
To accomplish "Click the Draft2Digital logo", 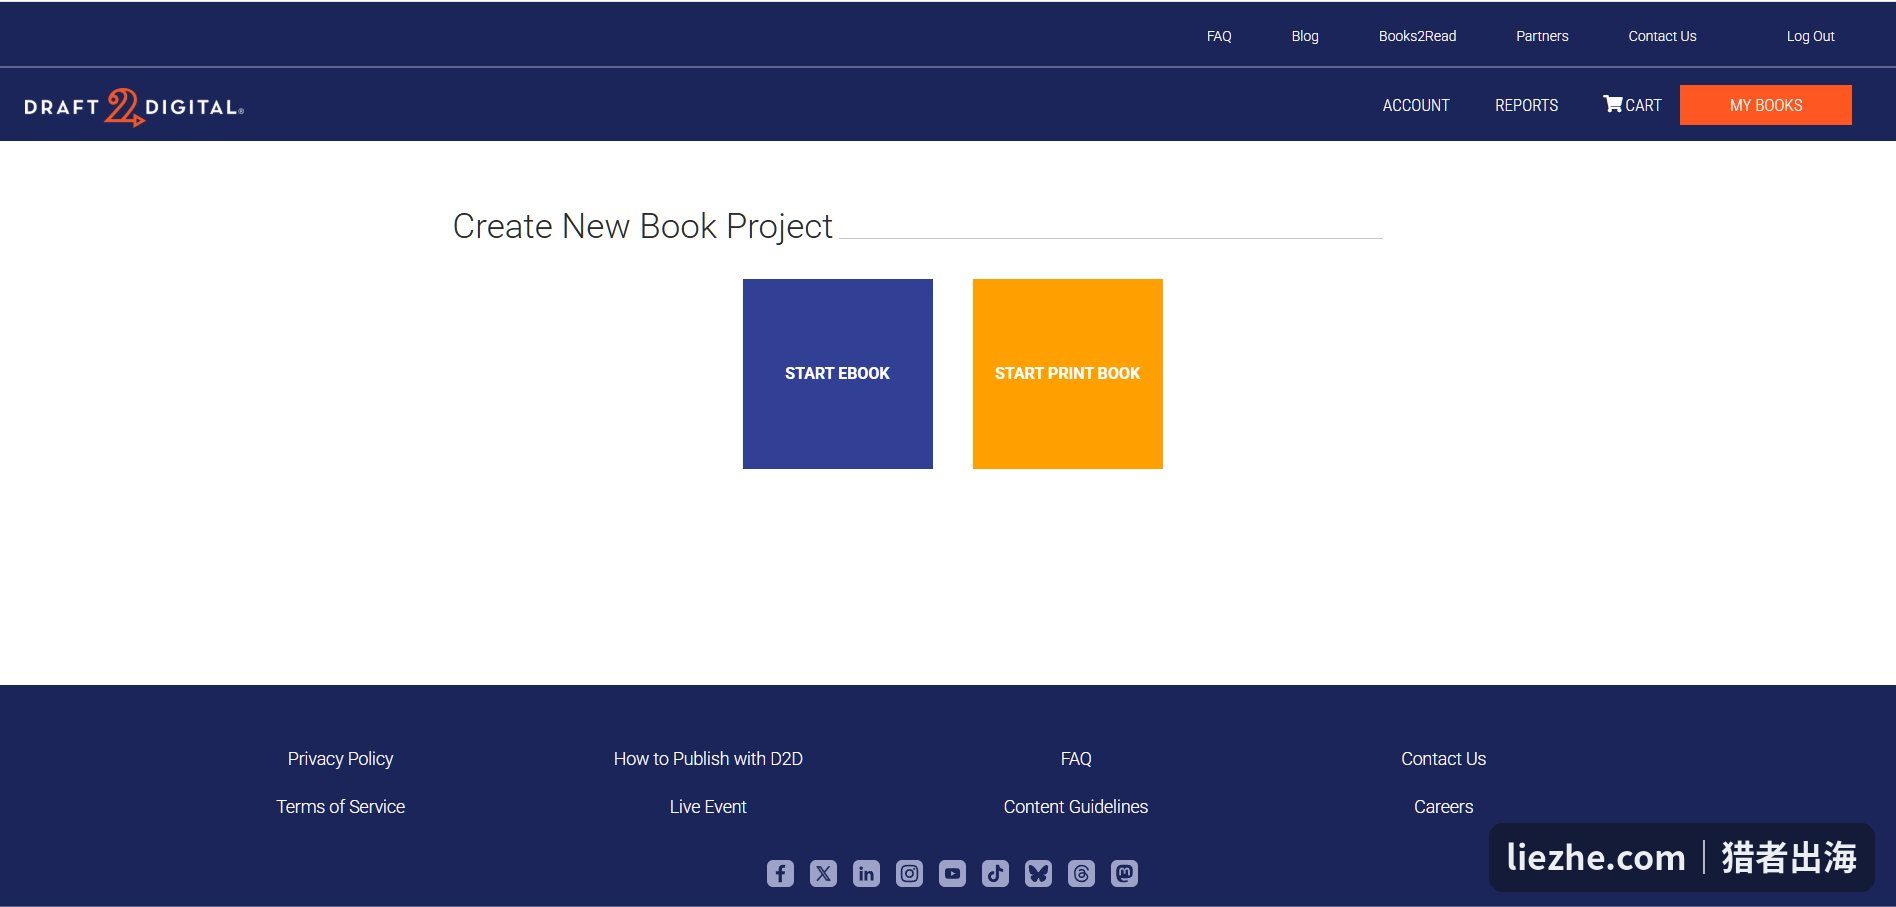I will click(x=134, y=107).
